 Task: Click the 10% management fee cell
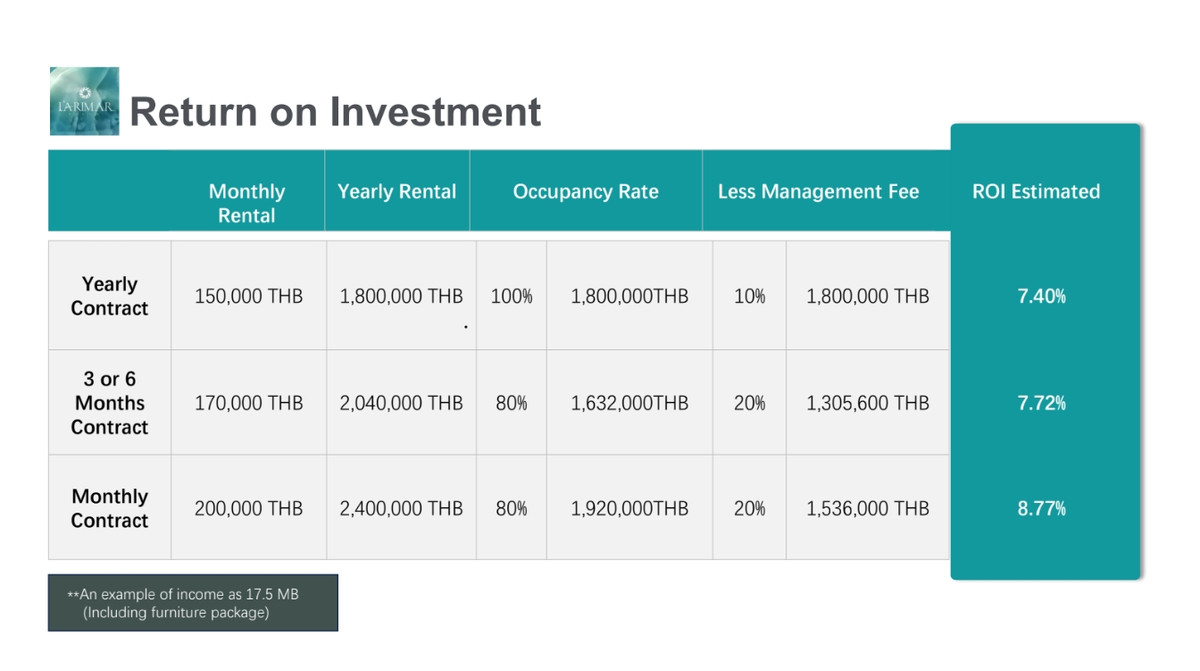[x=749, y=296]
